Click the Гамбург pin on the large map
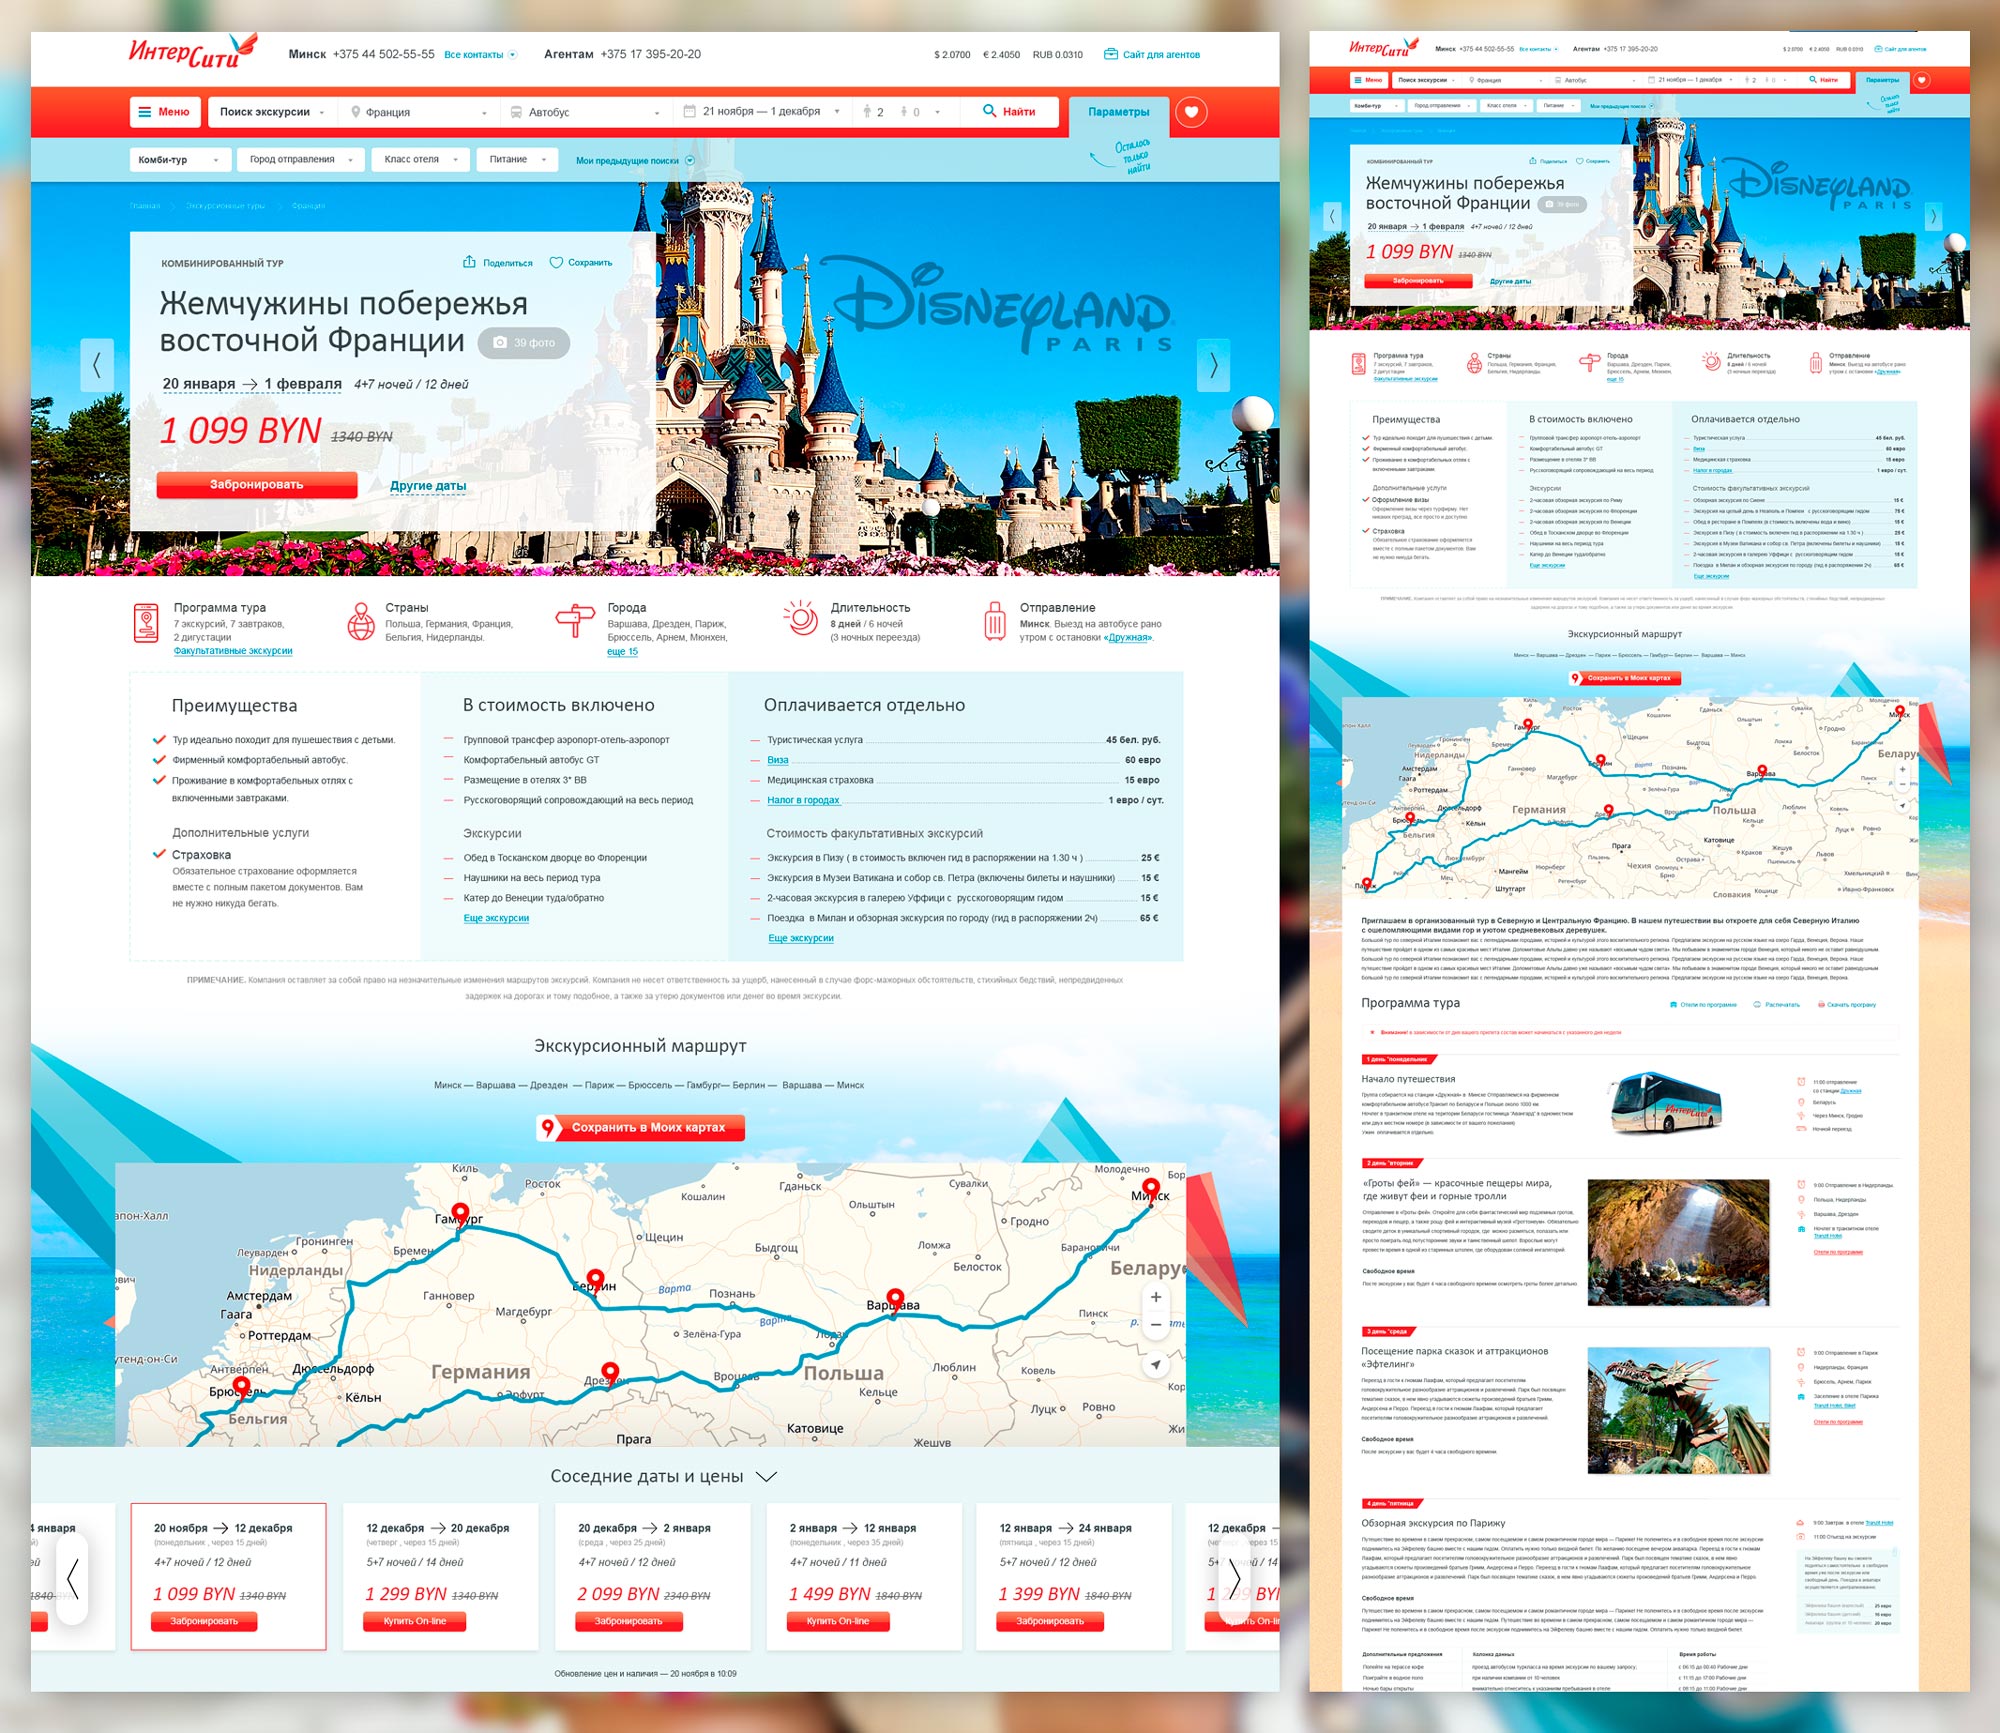 coord(460,1215)
